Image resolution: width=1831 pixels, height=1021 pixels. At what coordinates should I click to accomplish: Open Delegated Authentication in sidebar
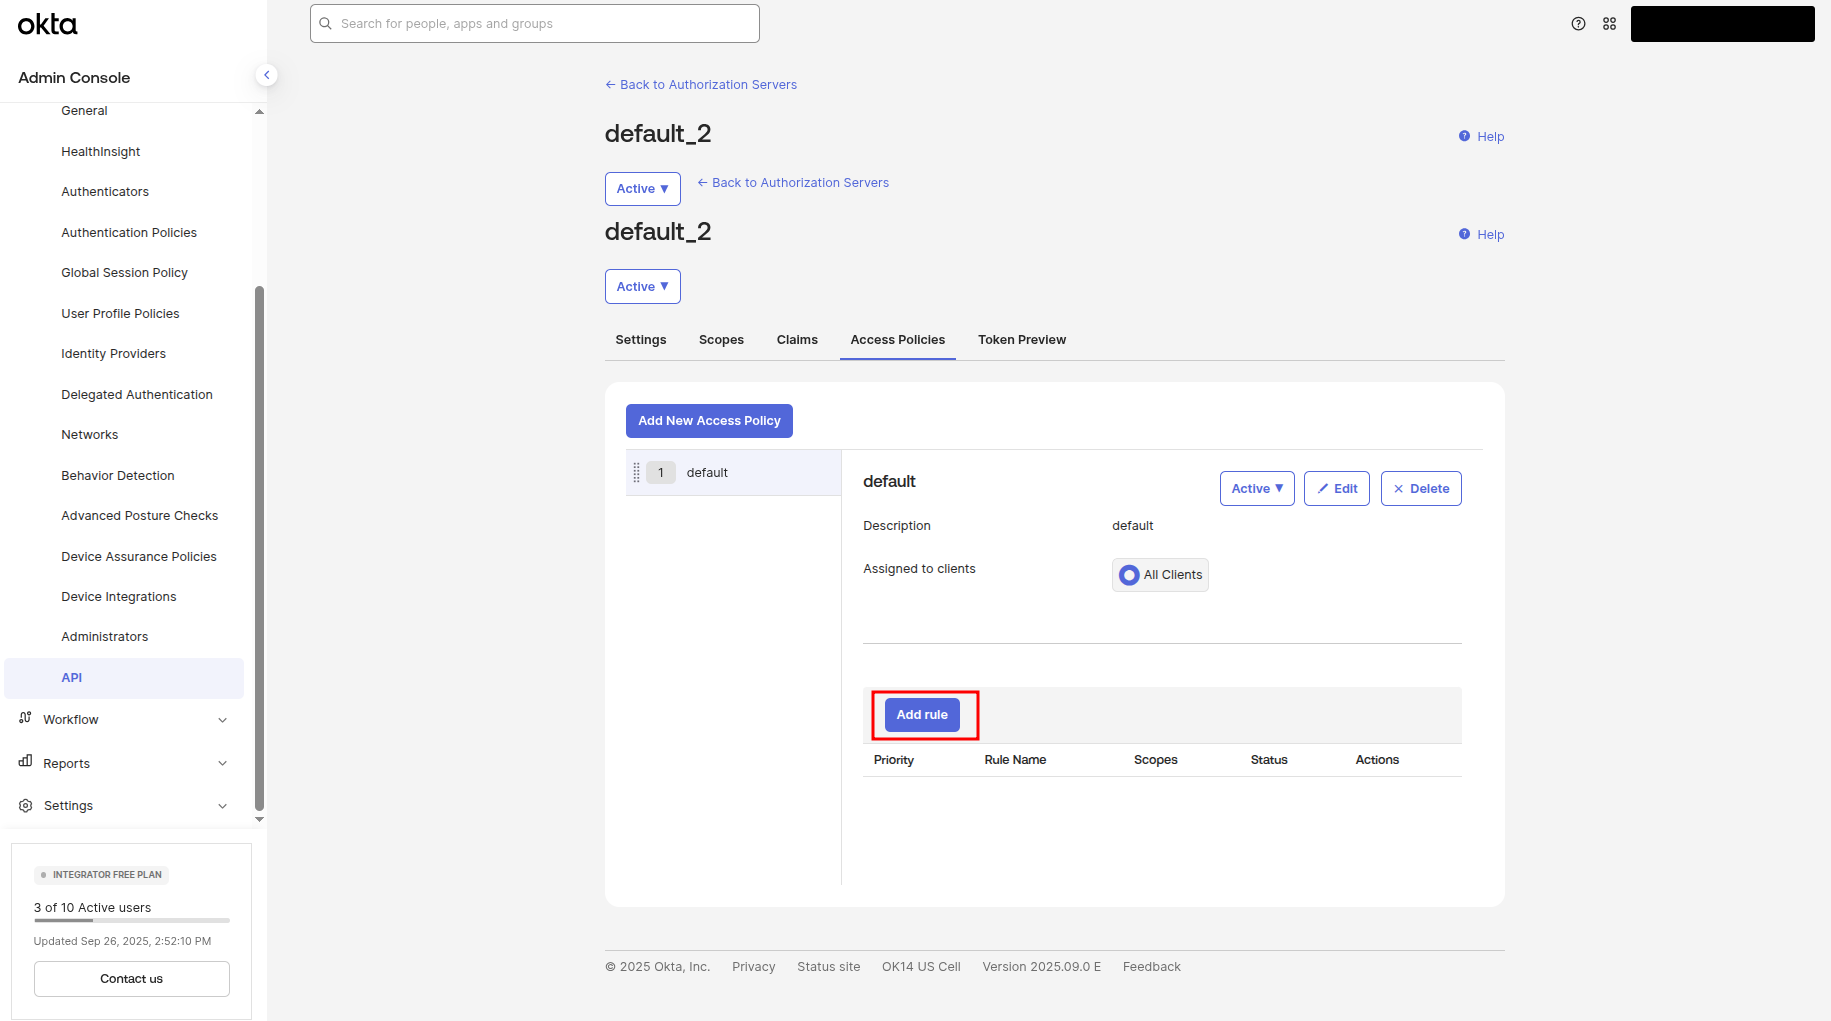137,395
